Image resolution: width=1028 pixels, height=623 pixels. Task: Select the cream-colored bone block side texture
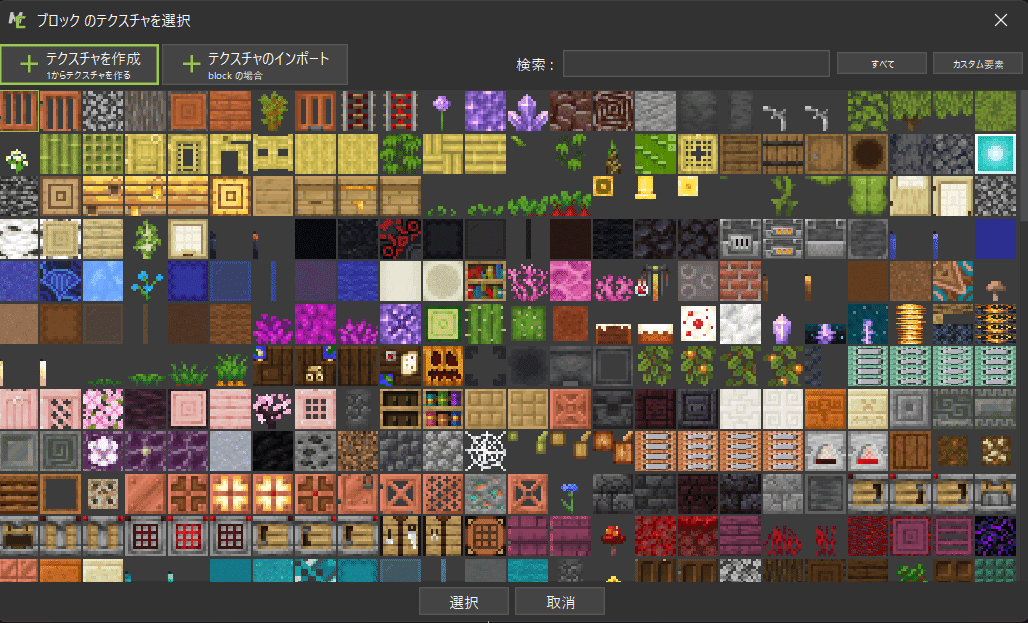(400, 281)
